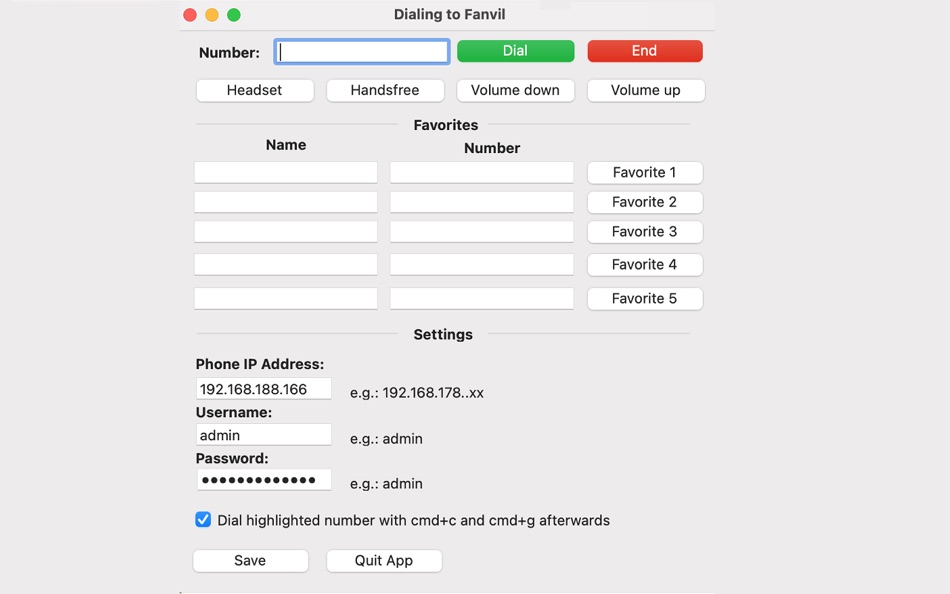Image resolution: width=950 pixels, height=594 pixels.
Task: Minimize window with yellow button
Action: click(x=211, y=15)
